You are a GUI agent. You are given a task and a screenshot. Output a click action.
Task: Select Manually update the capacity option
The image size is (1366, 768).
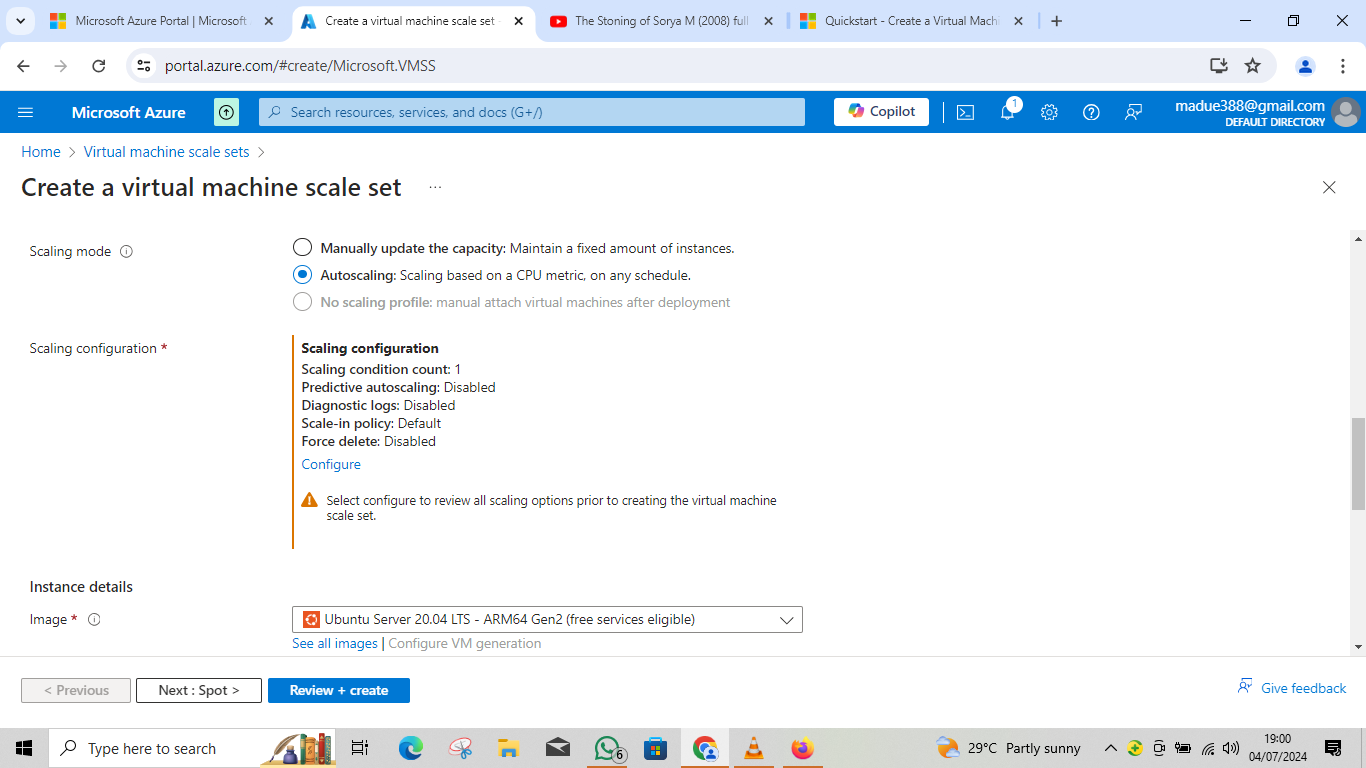(302, 248)
